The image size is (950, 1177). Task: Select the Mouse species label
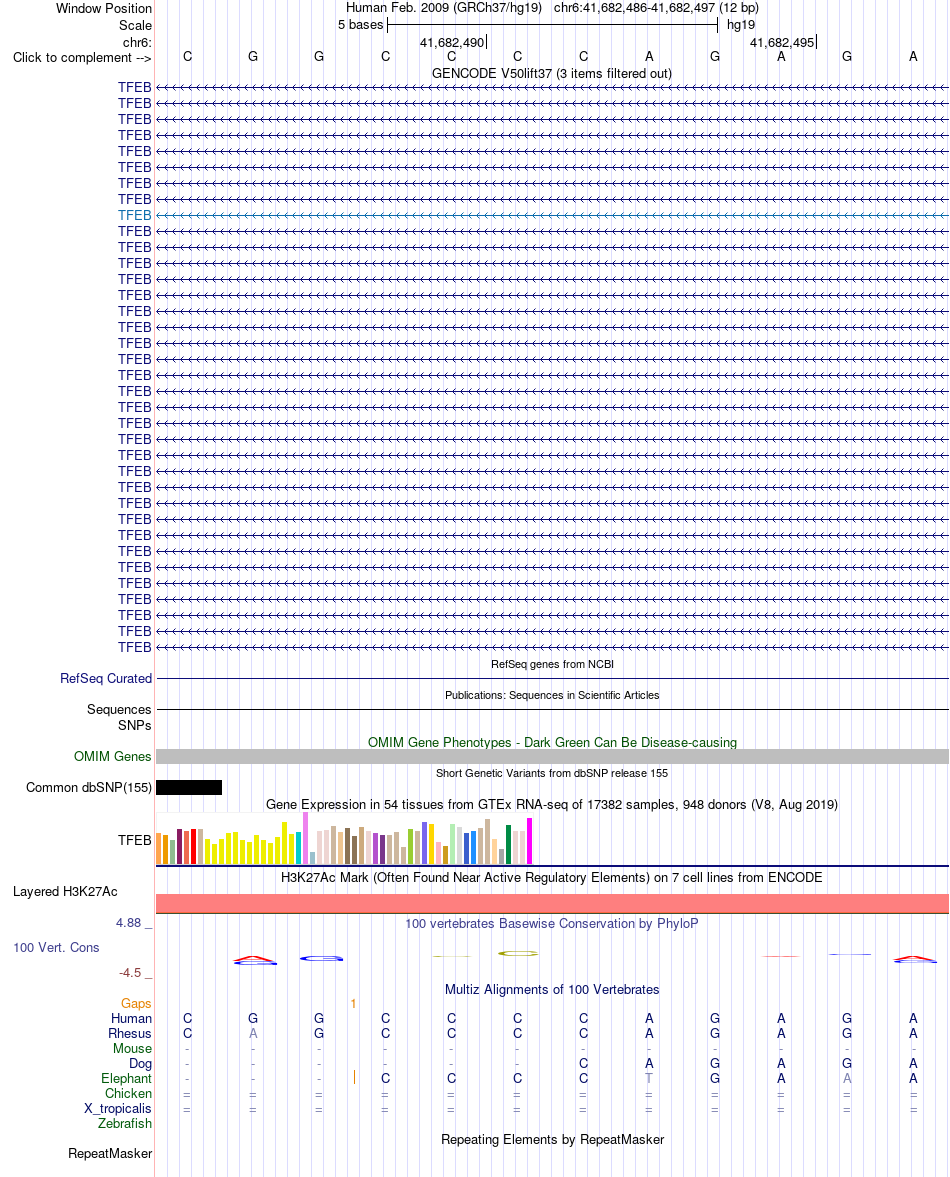pos(132,1049)
